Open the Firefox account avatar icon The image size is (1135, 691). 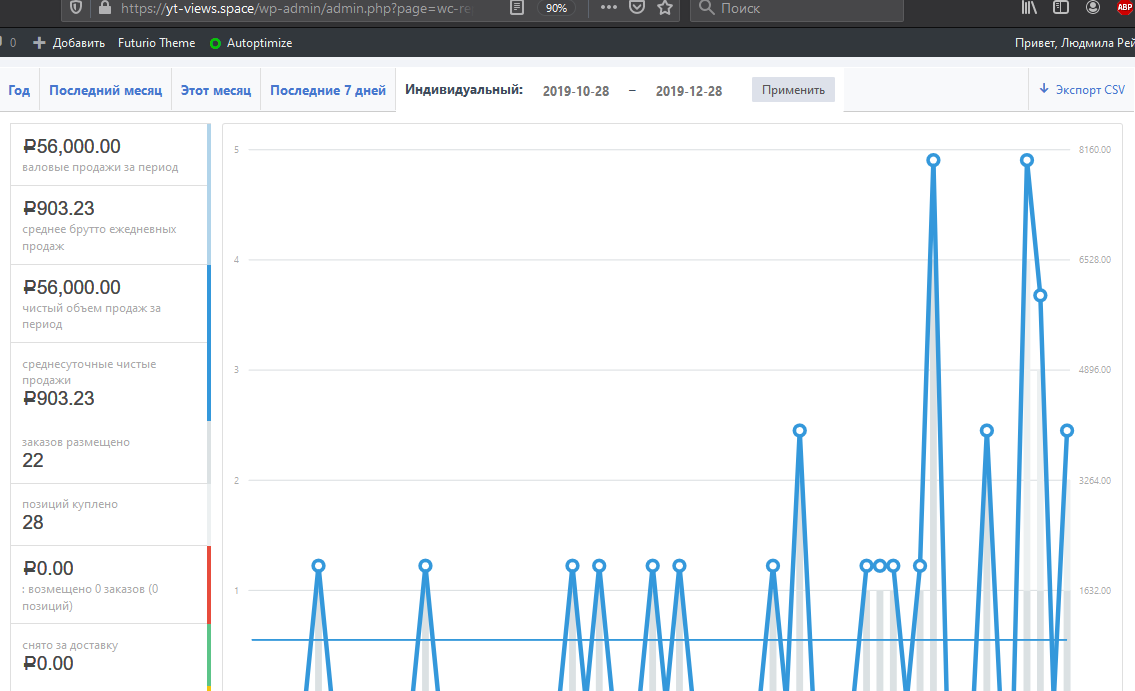click(x=1093, y=7)
